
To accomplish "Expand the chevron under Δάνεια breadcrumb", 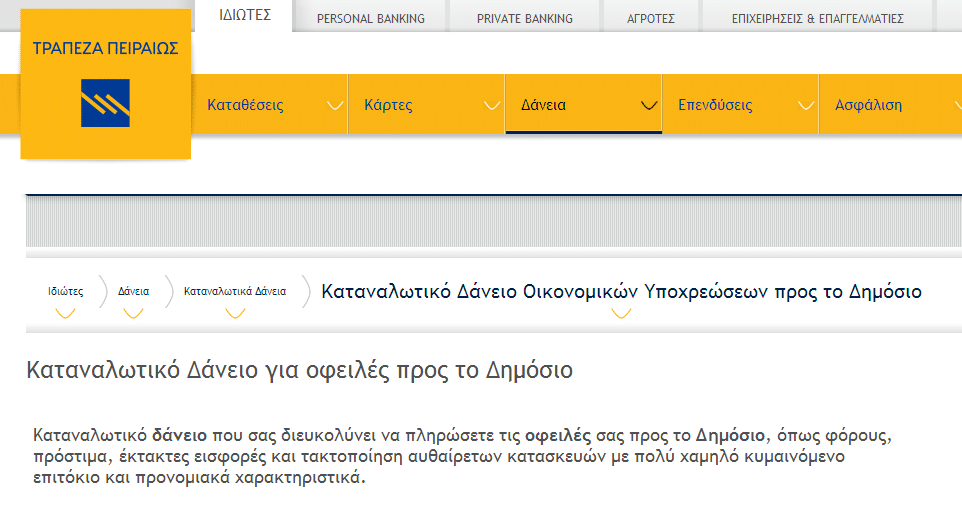I will [x=133, y=314].
